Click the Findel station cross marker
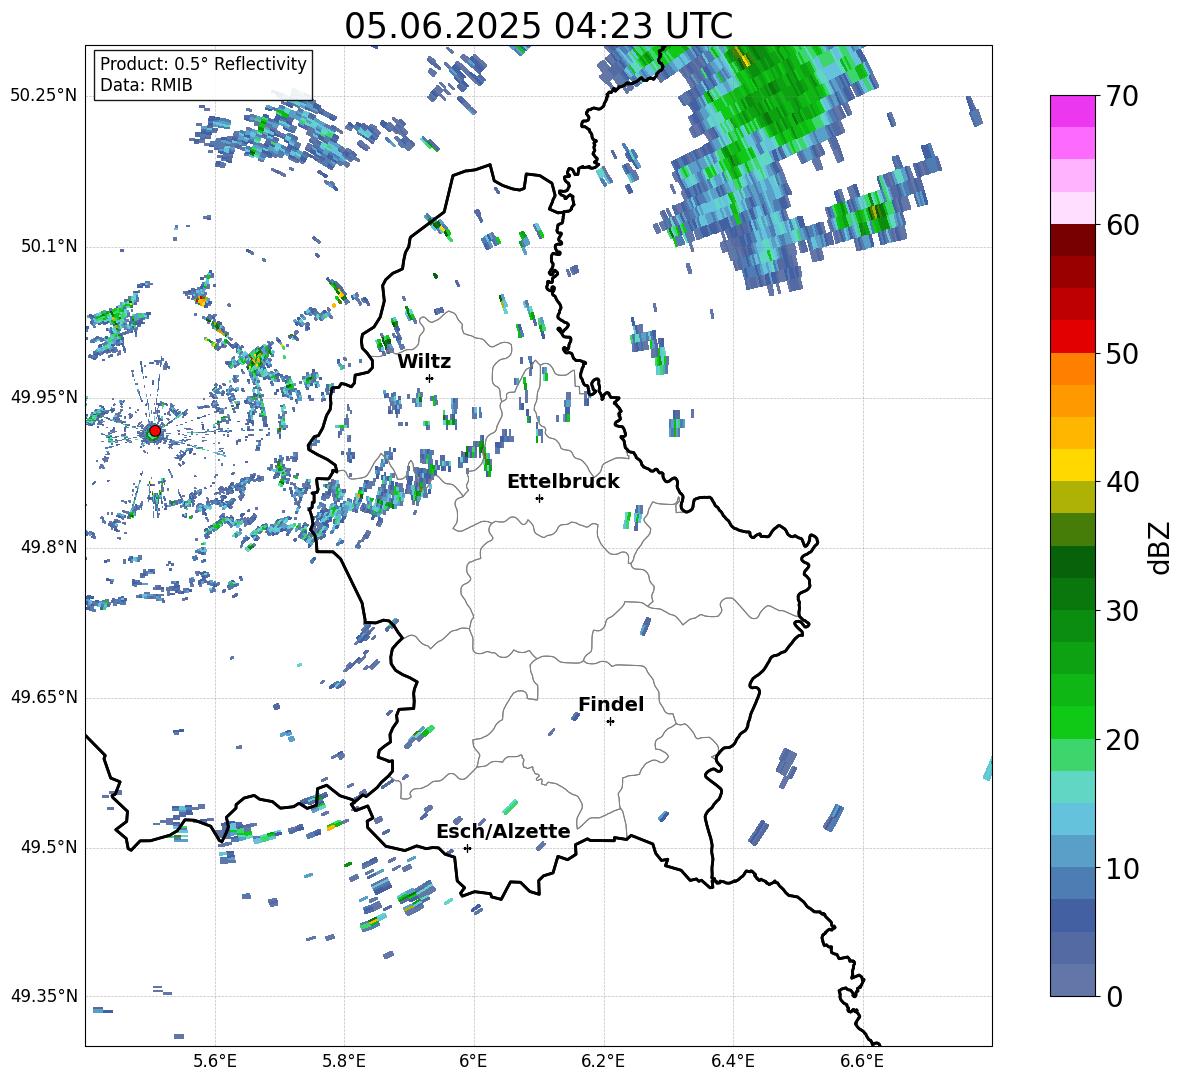The image size is (1184, 1081). 610,722
